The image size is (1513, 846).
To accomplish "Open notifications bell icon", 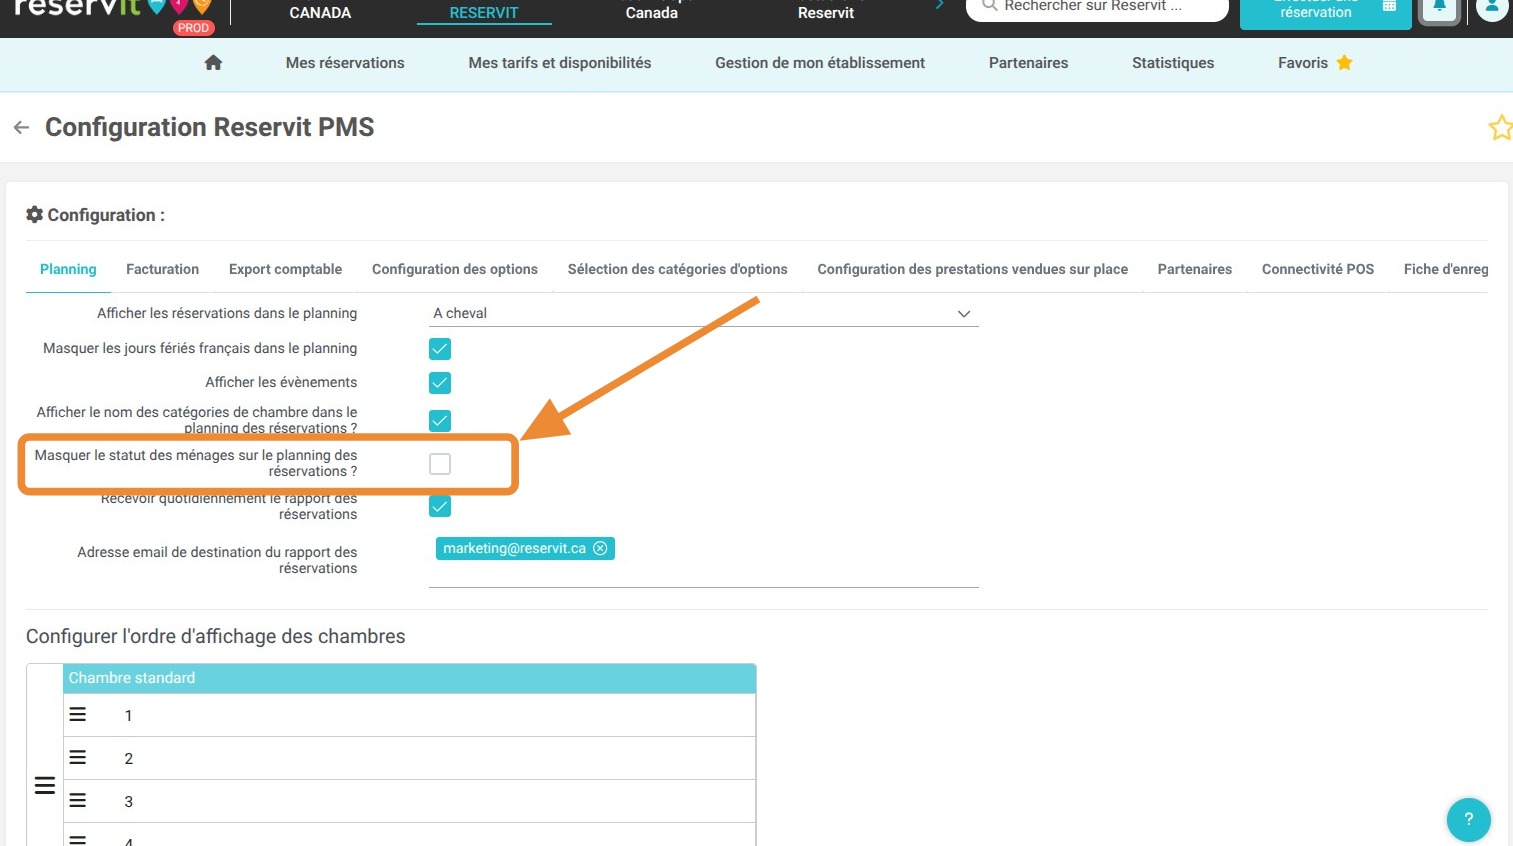I will pos(1440,7).
